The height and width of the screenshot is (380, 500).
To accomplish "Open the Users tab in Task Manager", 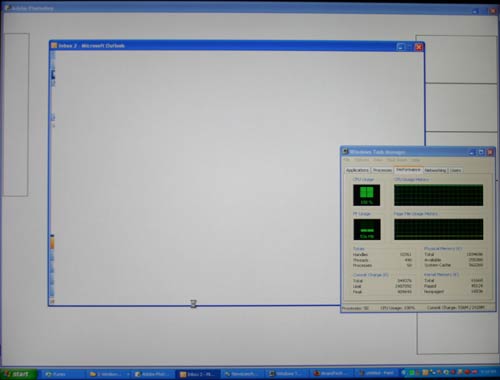I will (x=455, y=170).
